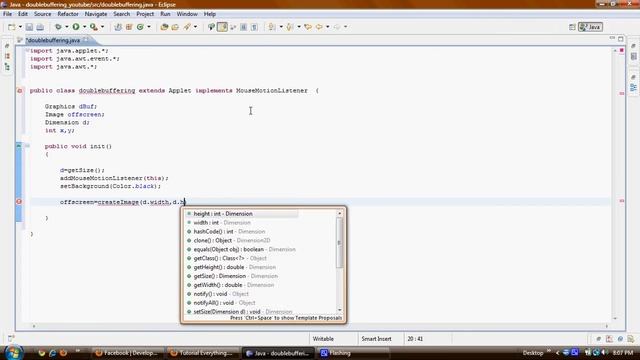Collapse the import statements fold marker
The width and height of the screenshot is (640, 360).
point(27,51)
